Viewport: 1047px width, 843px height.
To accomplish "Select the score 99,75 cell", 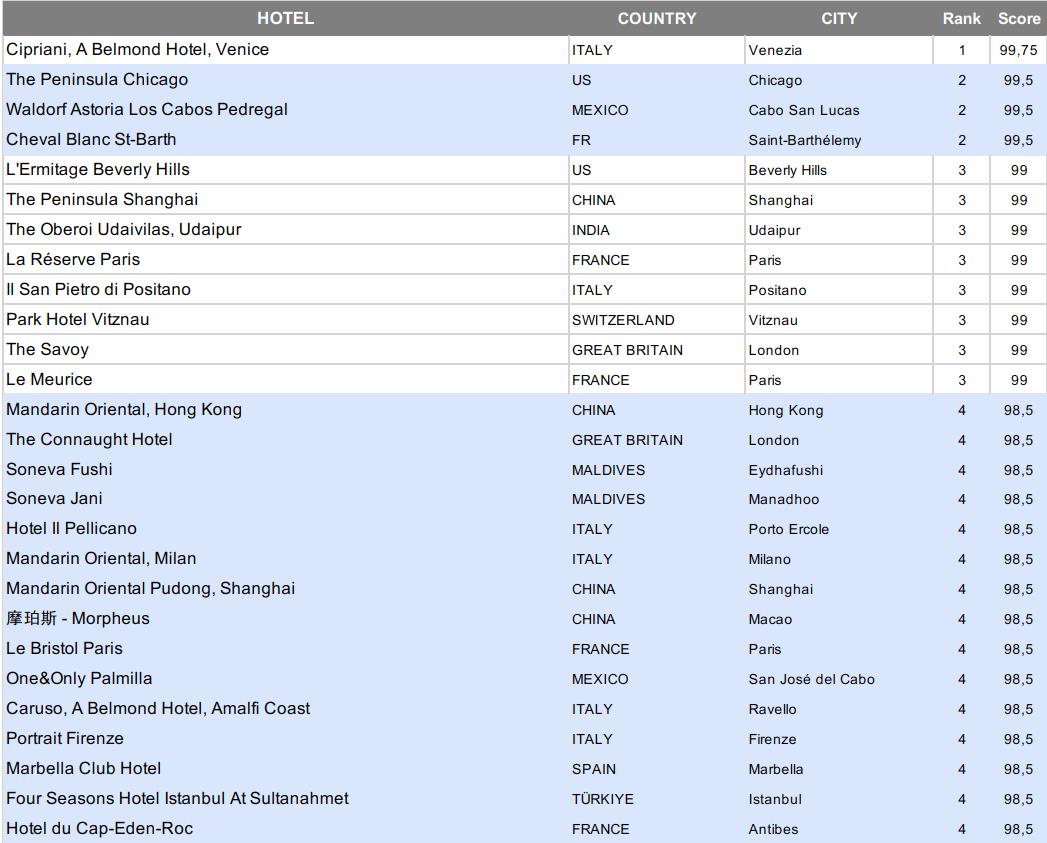I will pyautogui.click(x=1018, y=50).
